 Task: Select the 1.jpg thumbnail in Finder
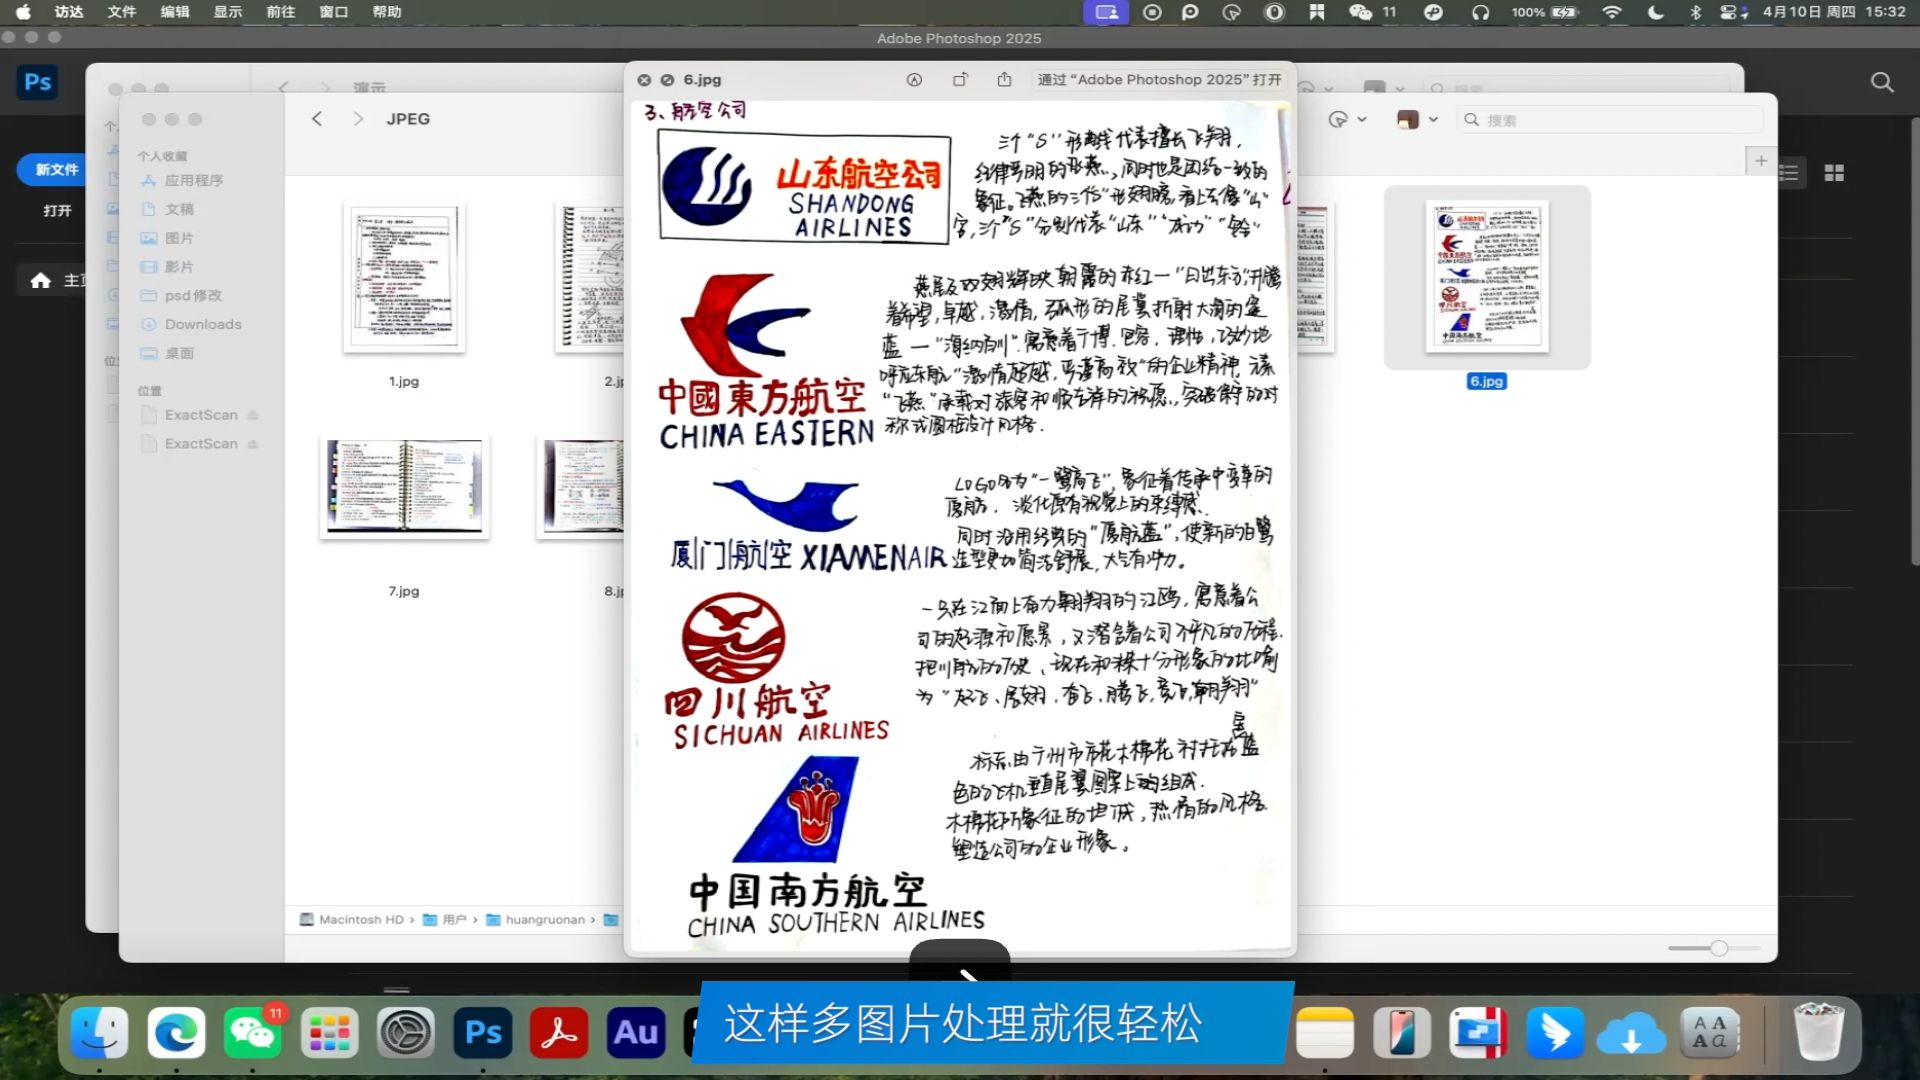coord(404,277)
